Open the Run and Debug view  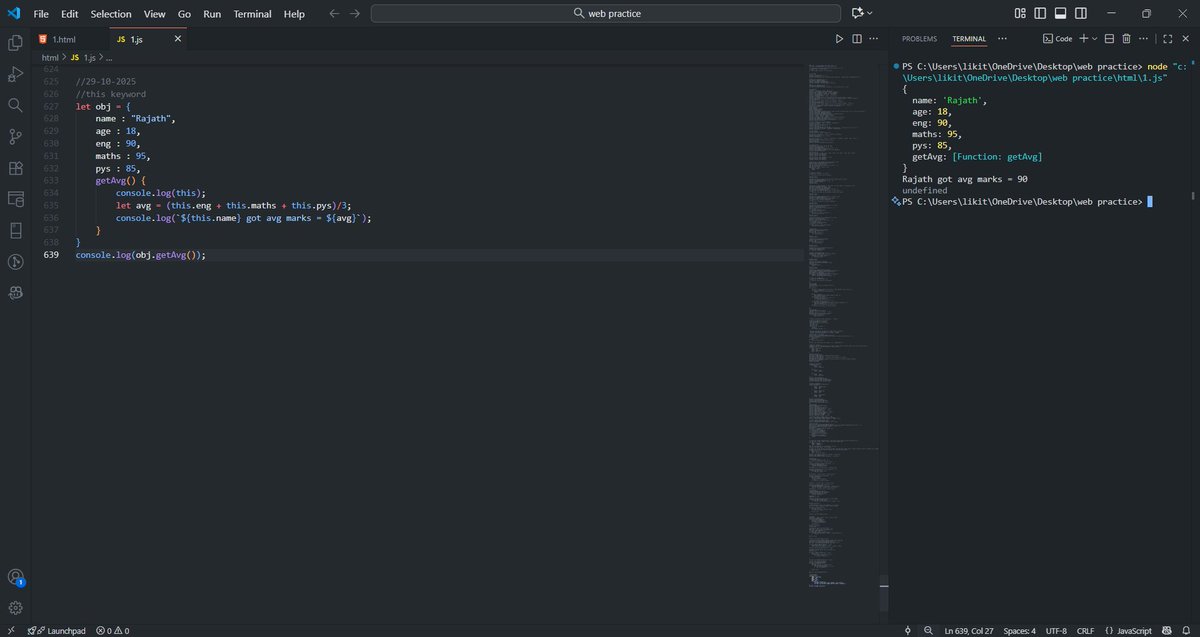coord(15,74)
